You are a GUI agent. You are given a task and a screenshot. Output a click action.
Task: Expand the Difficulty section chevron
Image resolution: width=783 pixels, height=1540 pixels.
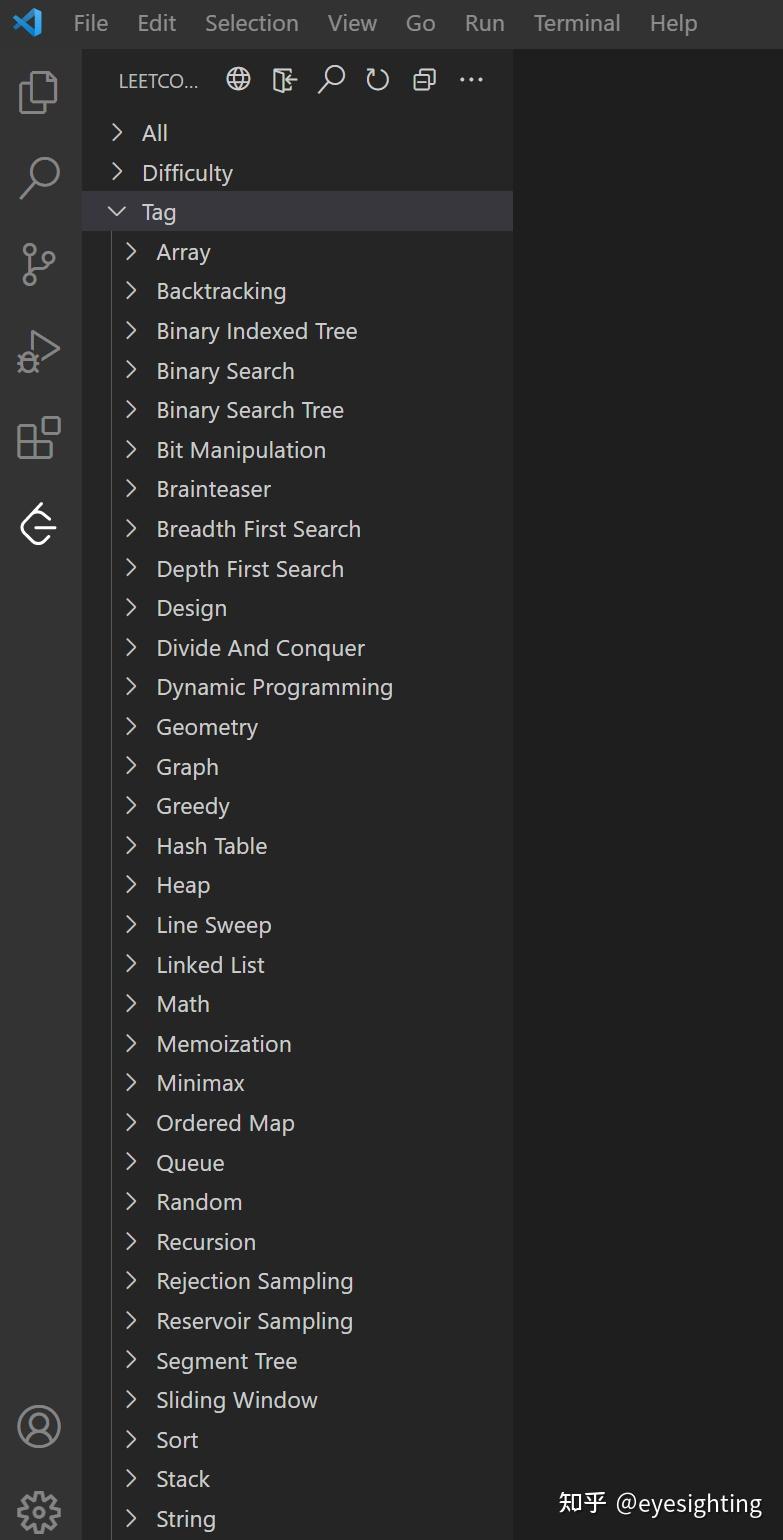click(117, 172)
